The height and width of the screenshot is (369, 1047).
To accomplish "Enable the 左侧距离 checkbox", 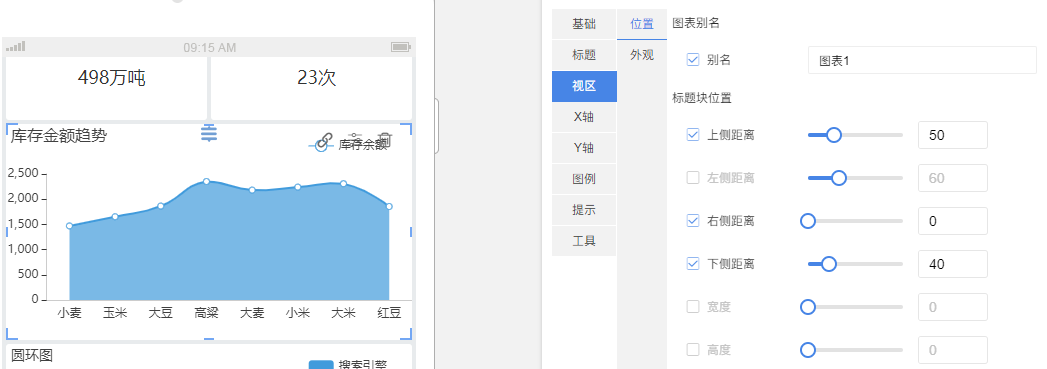I will (693, 177).
